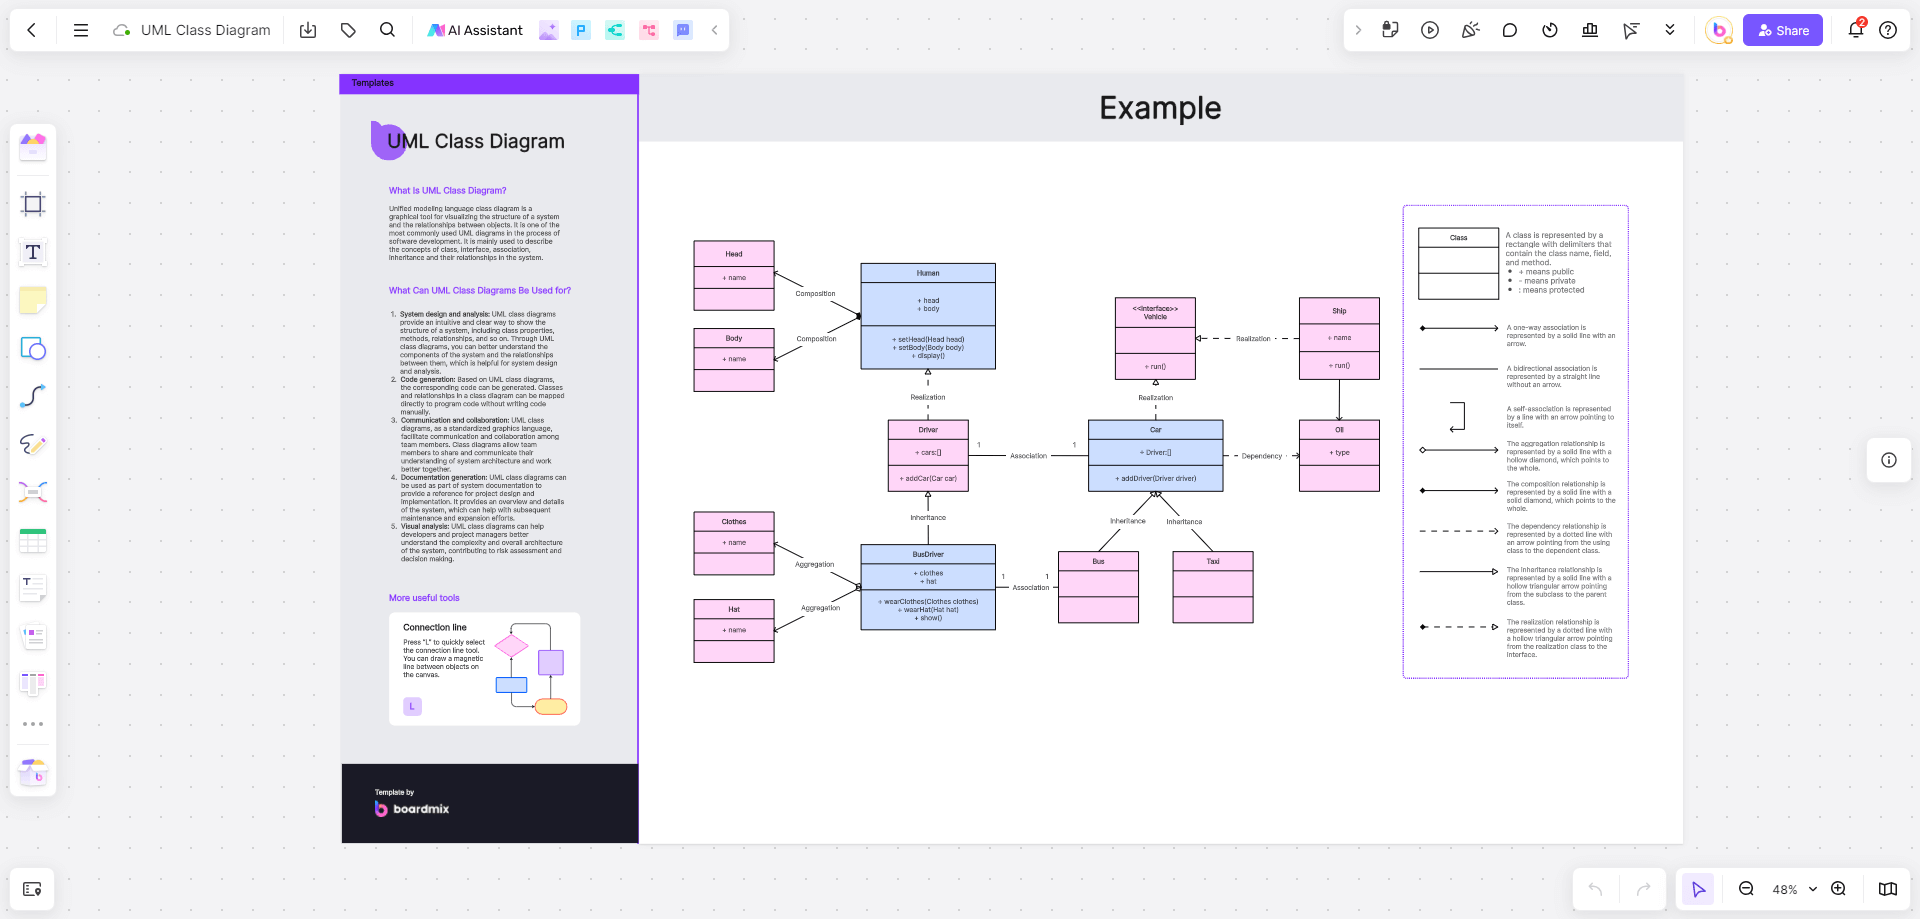Open notifications bell
The width and height of the screenshot is (1920, 919).
pos(1856,29)
